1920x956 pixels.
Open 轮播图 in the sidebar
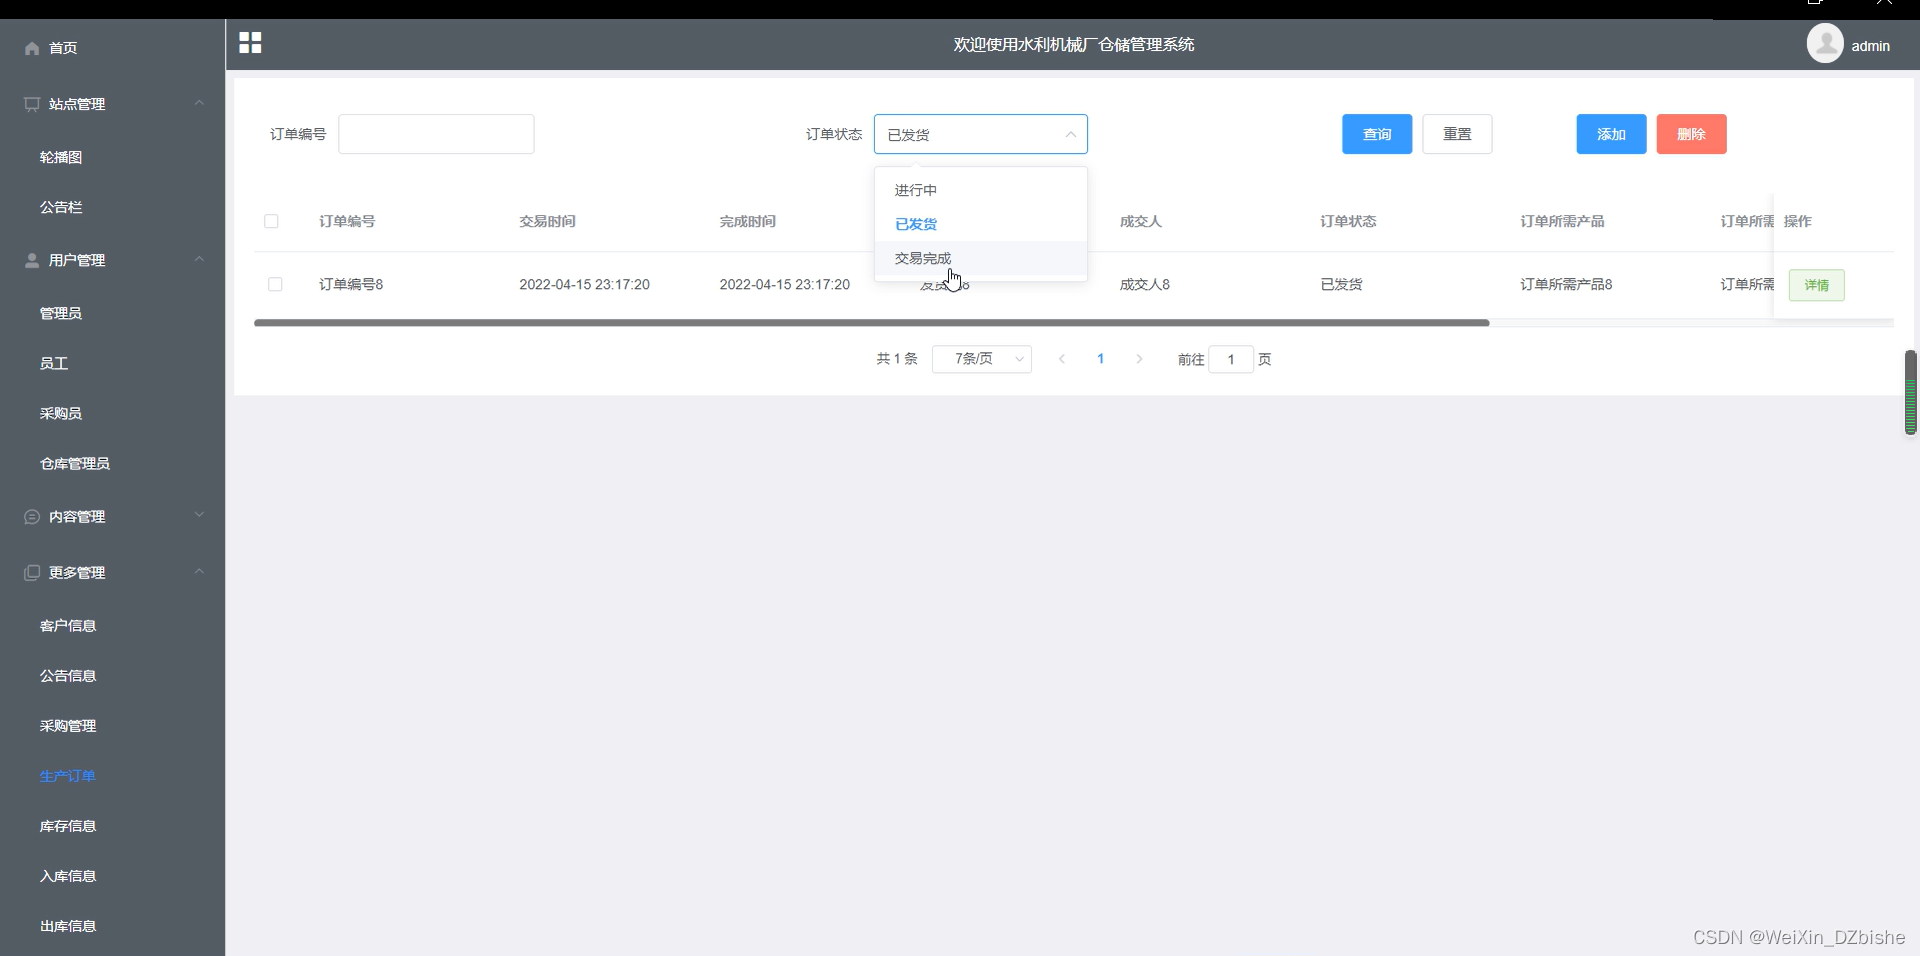(x=61, y=157)
